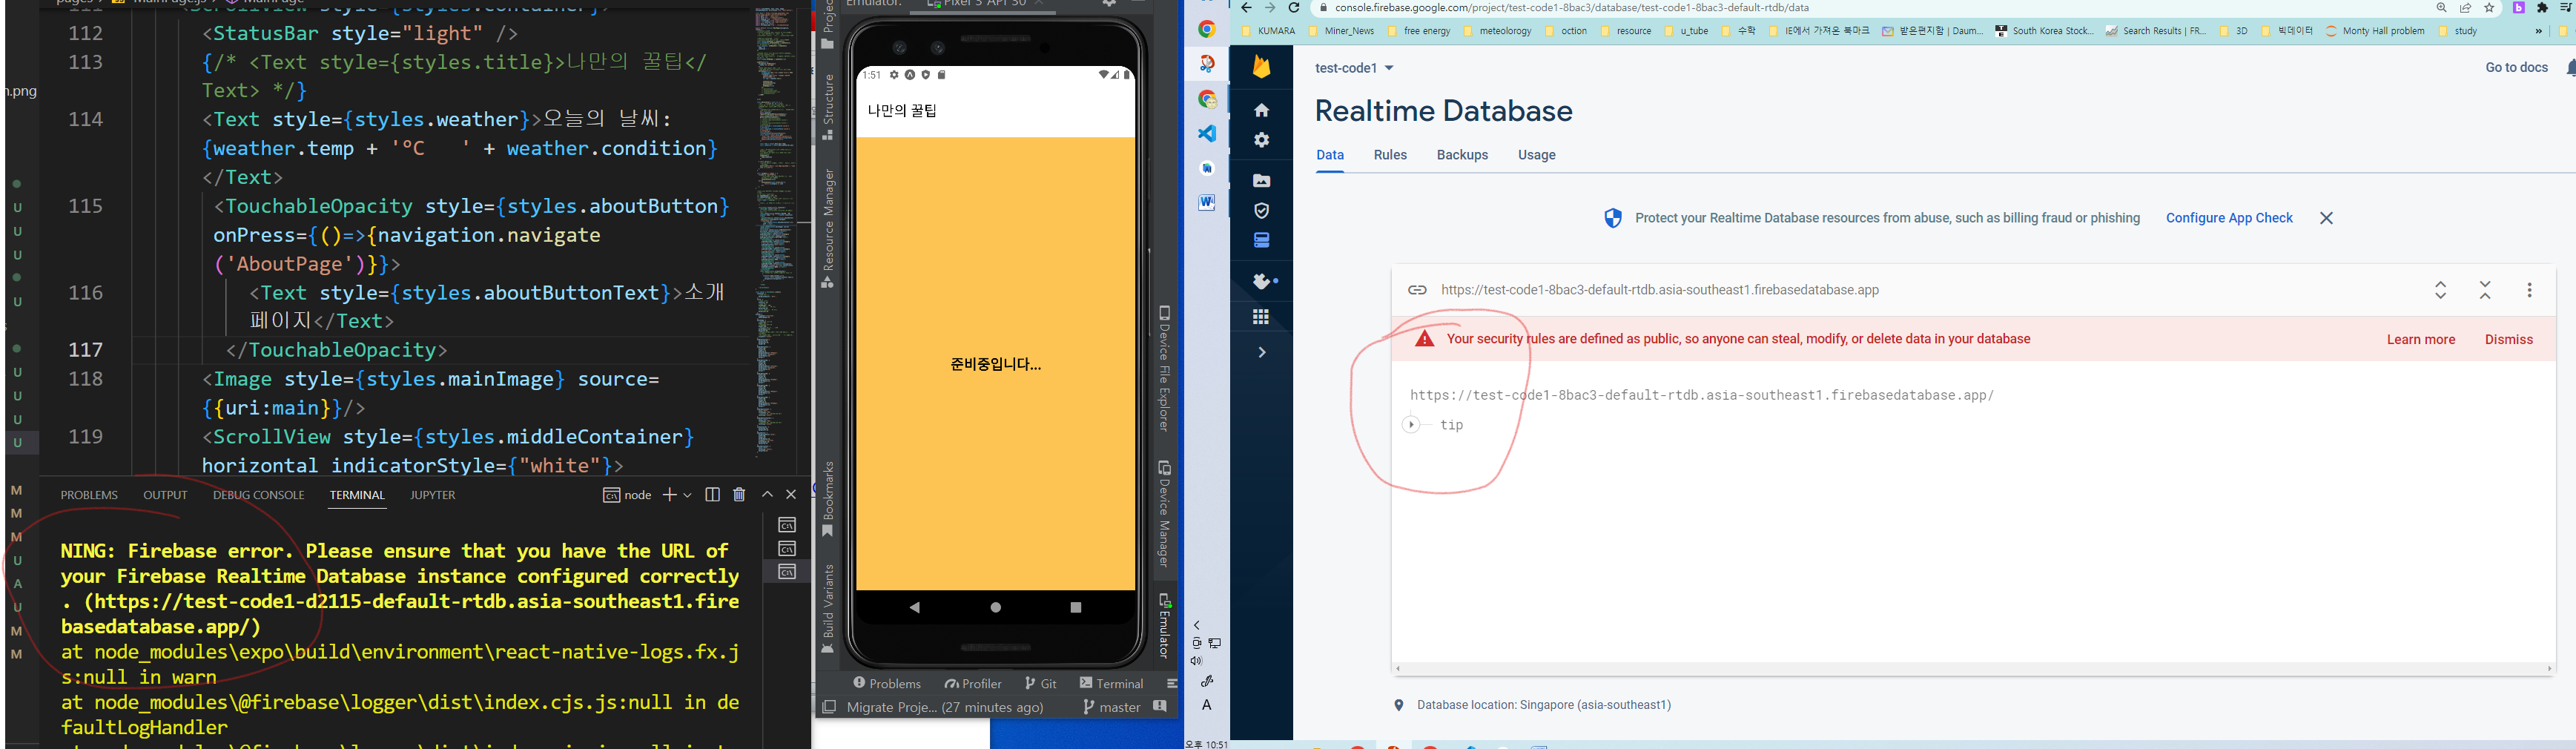2576x749 pixels.
Task: Open the test-code1 project selector dropdown
Action: [x=1354, y=68]
